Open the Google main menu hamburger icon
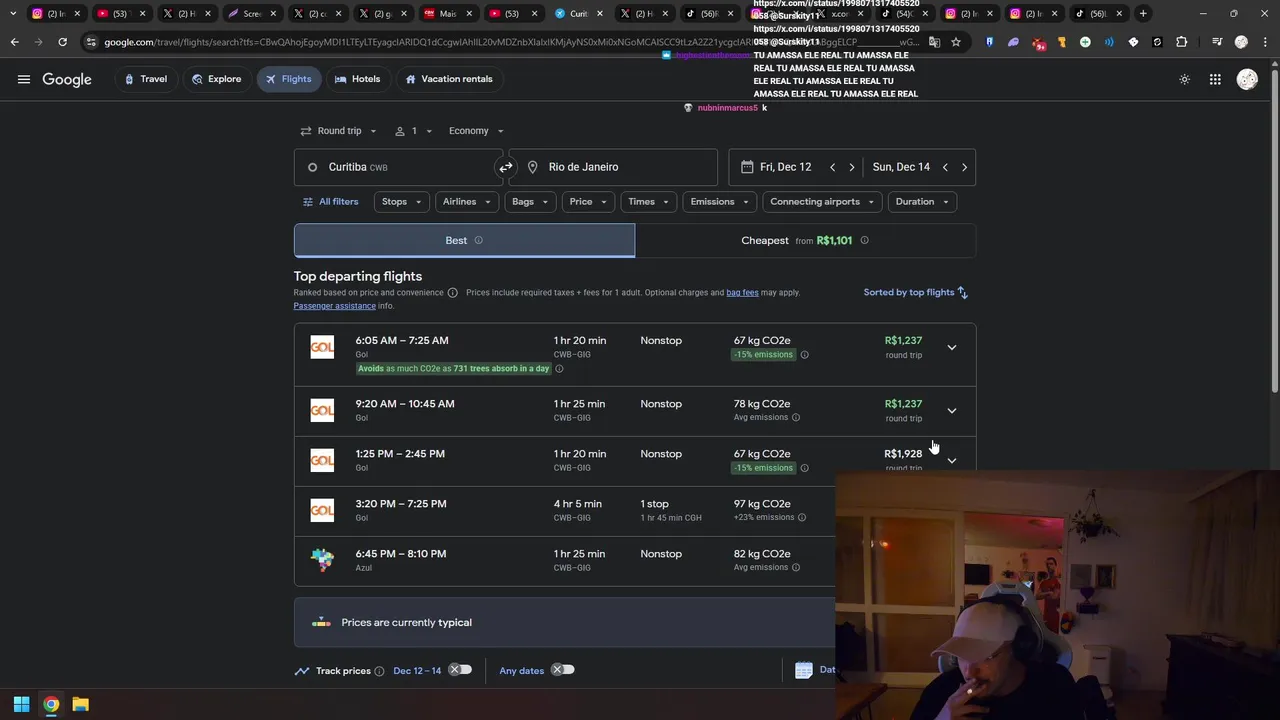 [x=24, y=79]
